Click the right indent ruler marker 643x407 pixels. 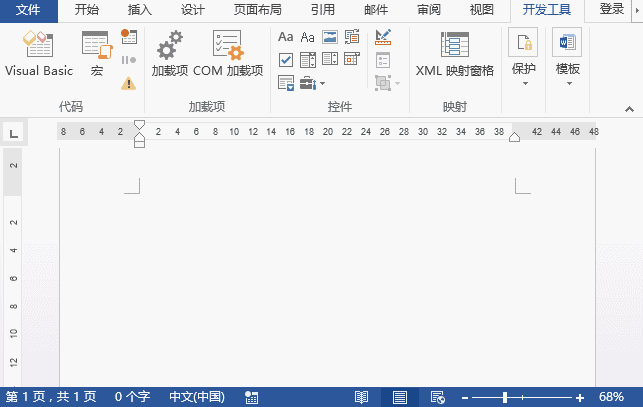click(x=514, y=137)
